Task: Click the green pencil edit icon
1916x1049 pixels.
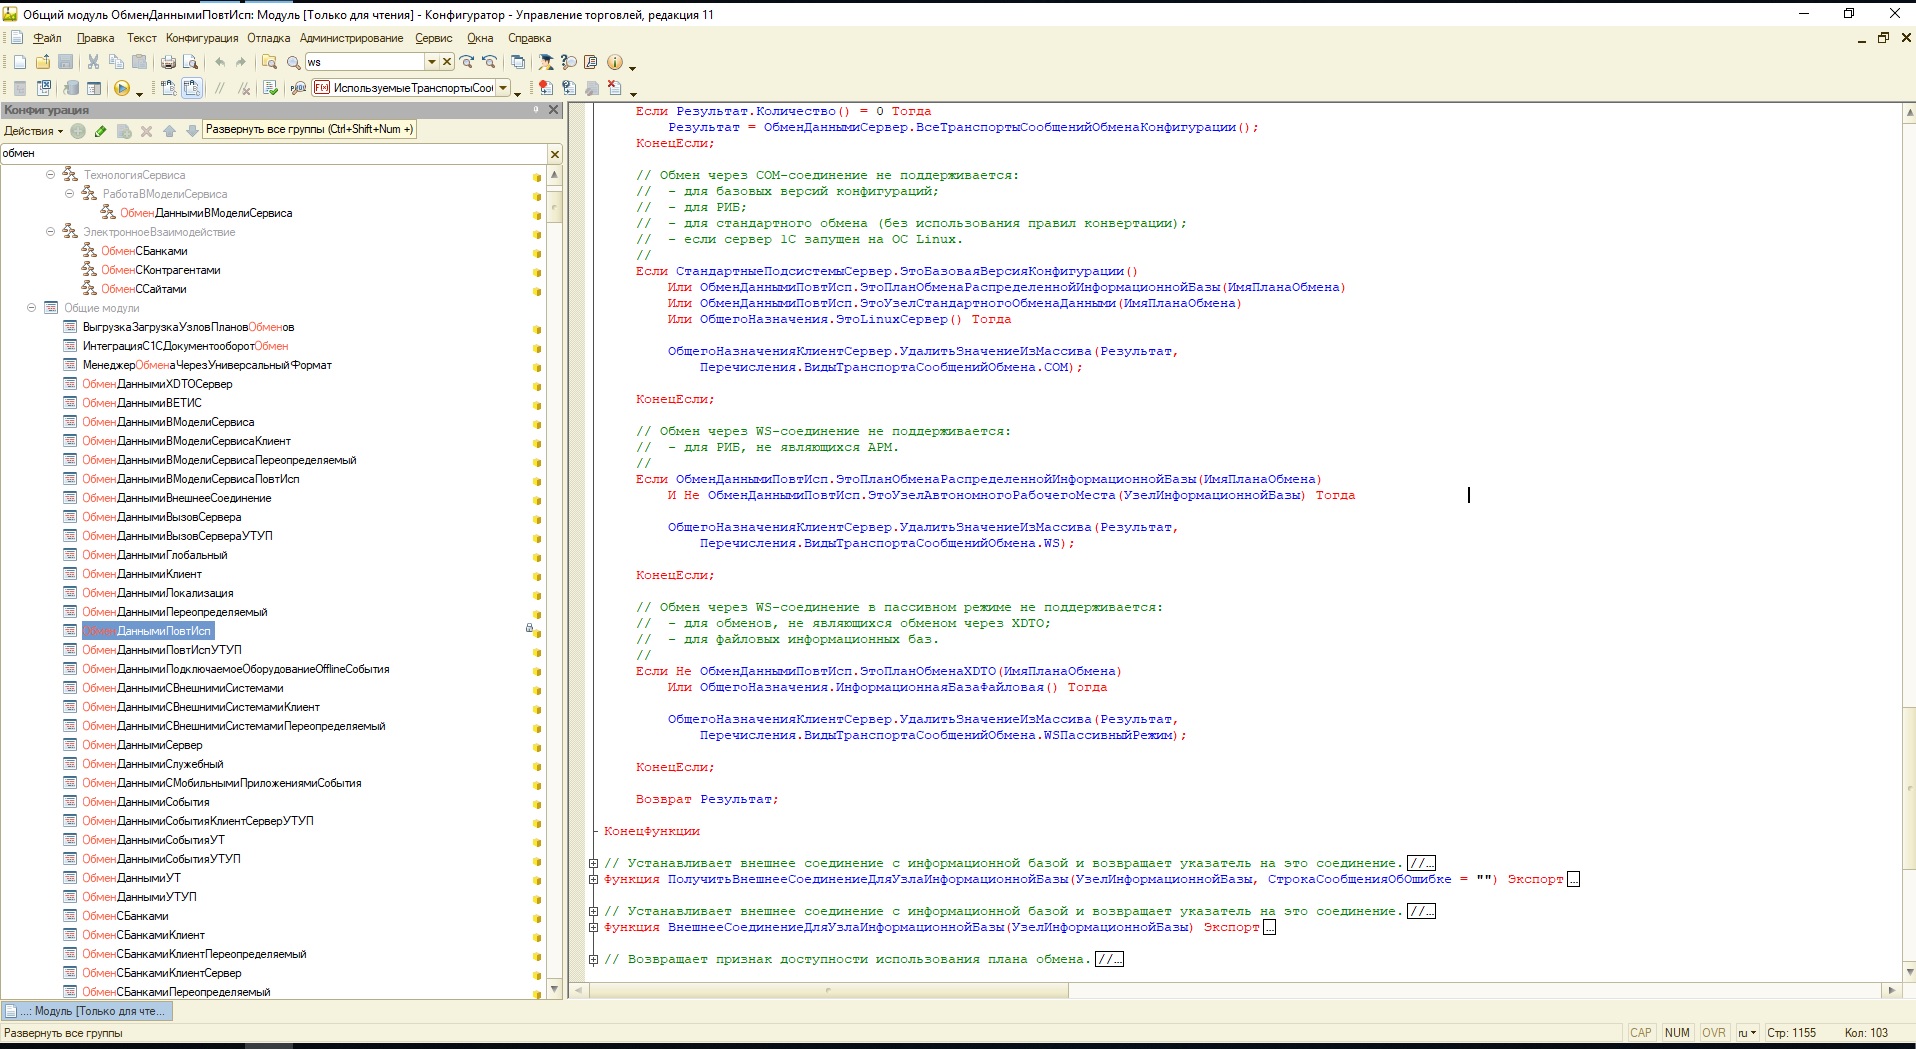Action: click(101, 131)
